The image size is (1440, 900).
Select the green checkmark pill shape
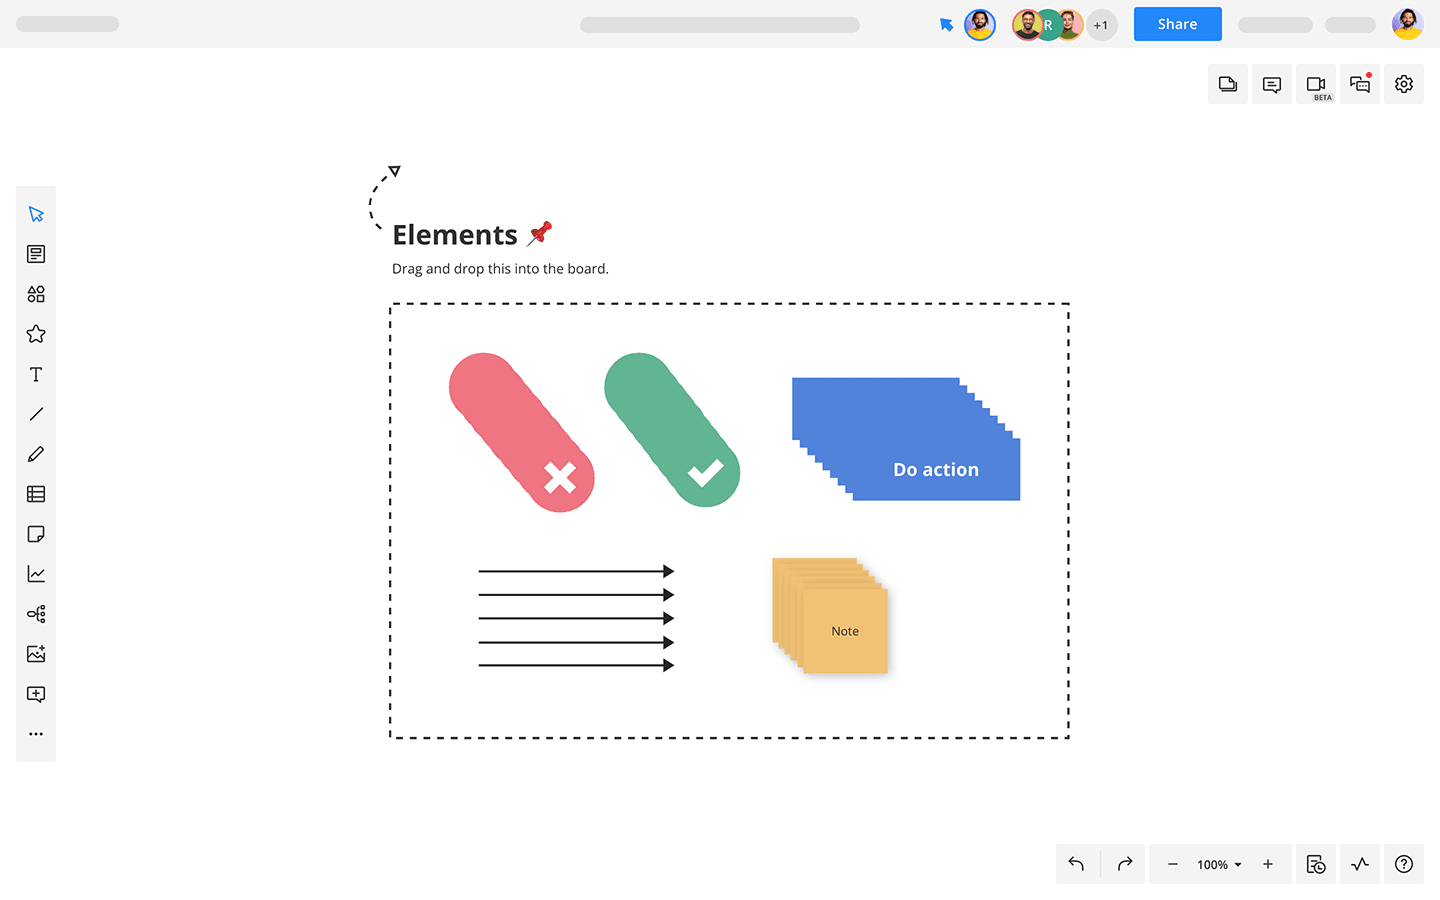[672, 430]
